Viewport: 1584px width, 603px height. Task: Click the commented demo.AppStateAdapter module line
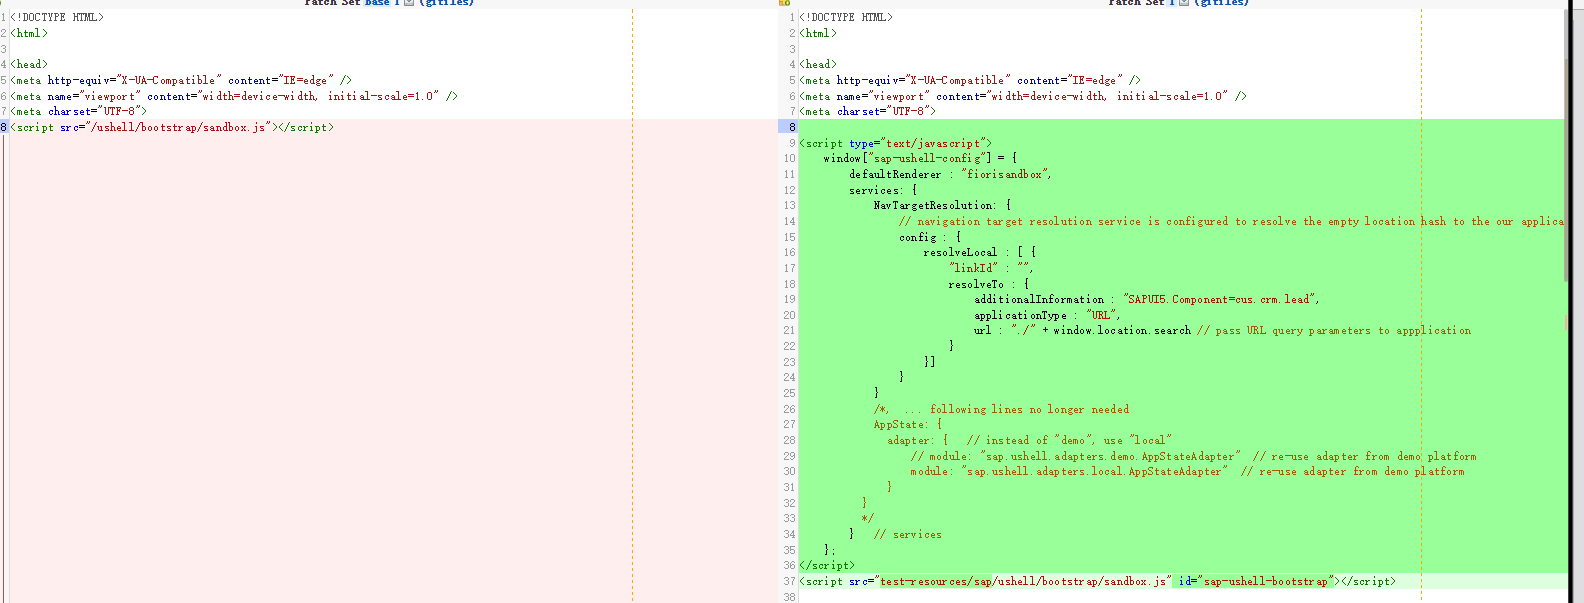point(1193,456)
